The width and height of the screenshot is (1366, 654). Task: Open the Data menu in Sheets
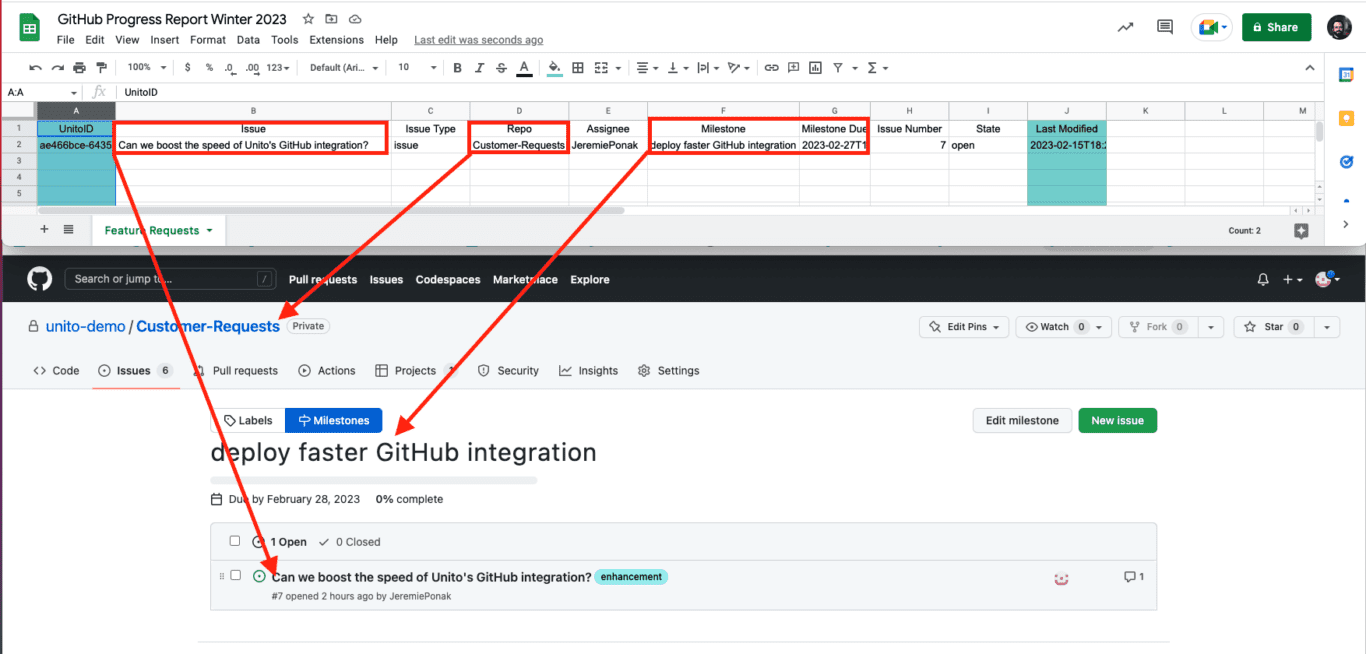[x=248, y=40]
